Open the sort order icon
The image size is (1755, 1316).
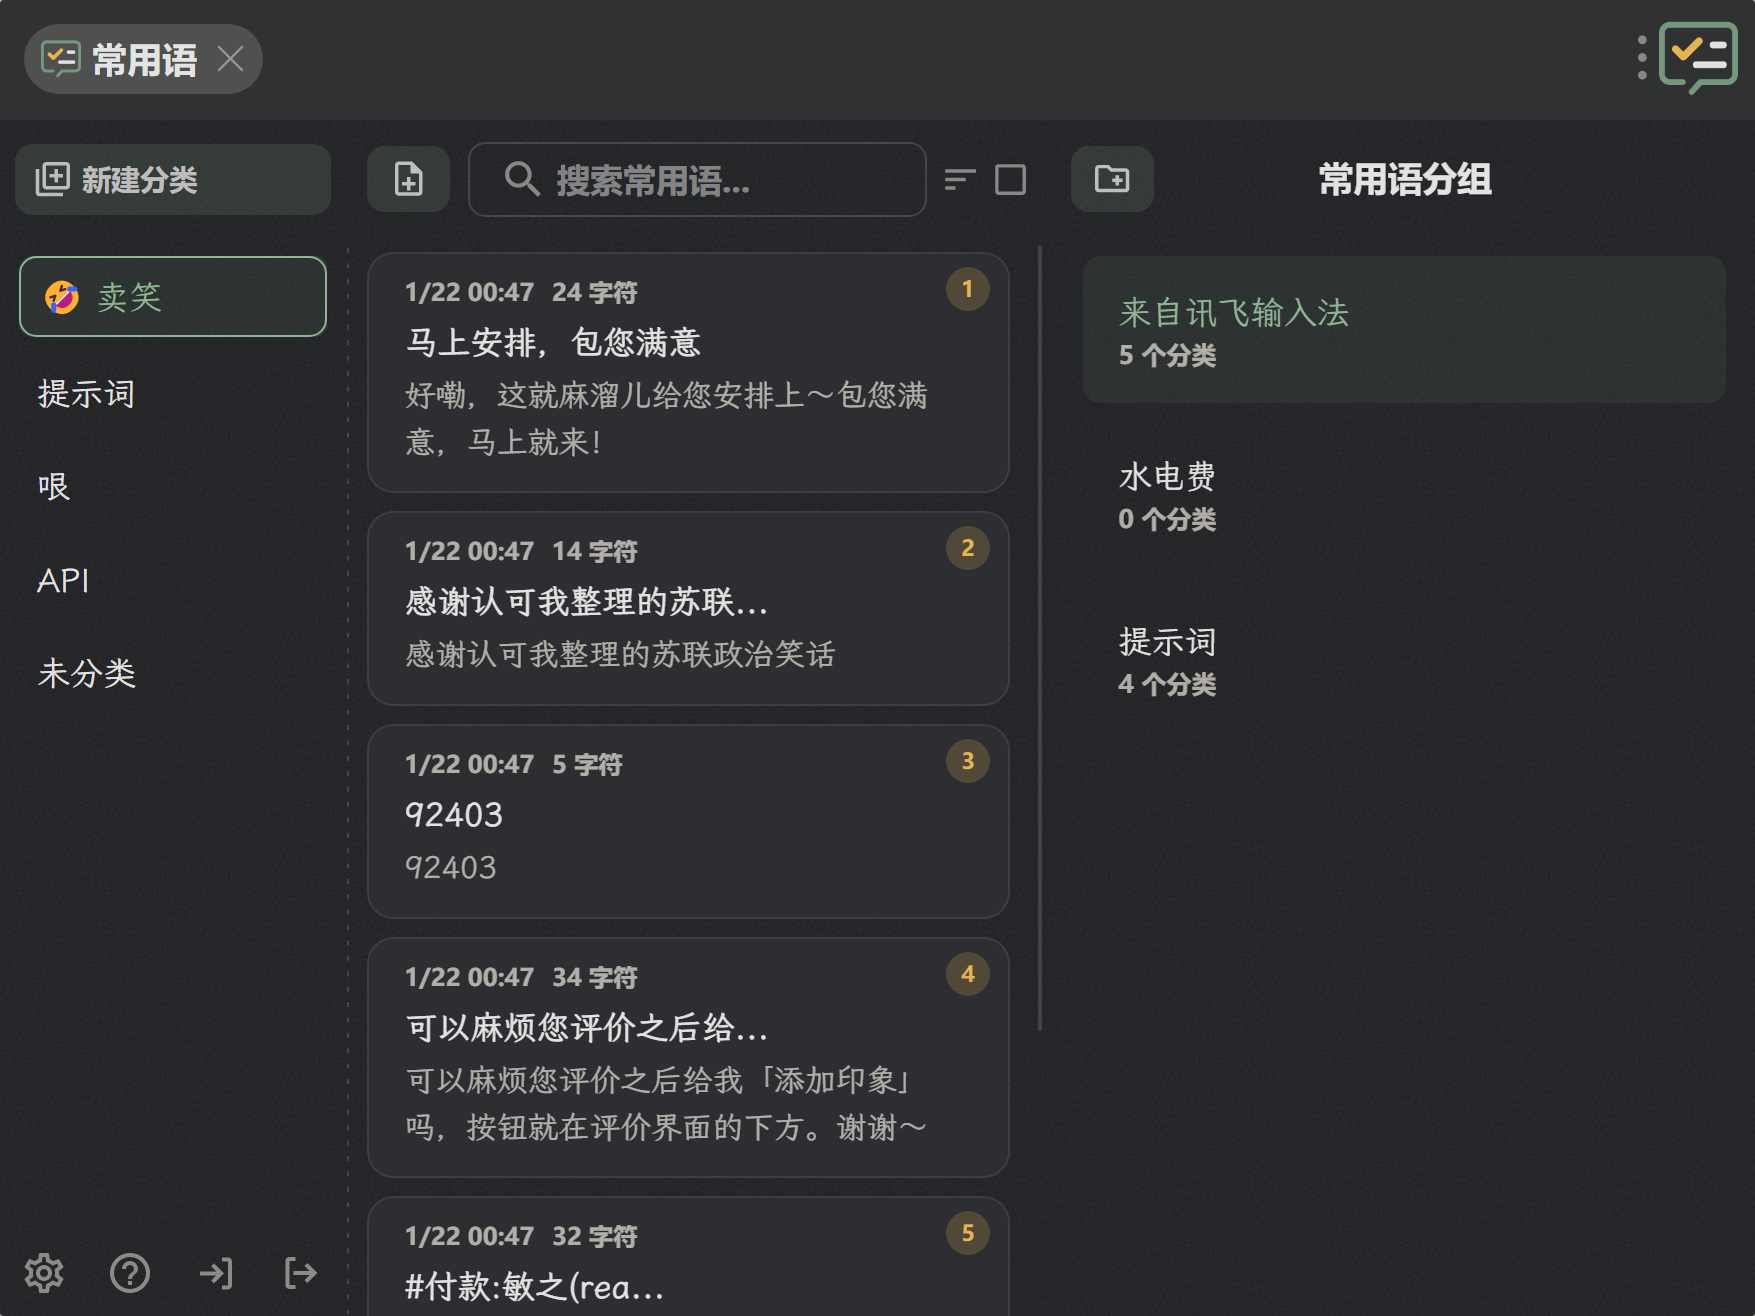[x=959, y=180]
